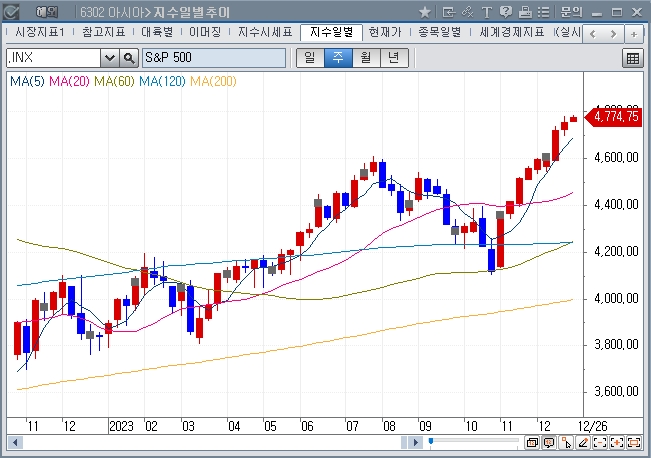Click the magnifier search icon beside .INX

point(129,58)
